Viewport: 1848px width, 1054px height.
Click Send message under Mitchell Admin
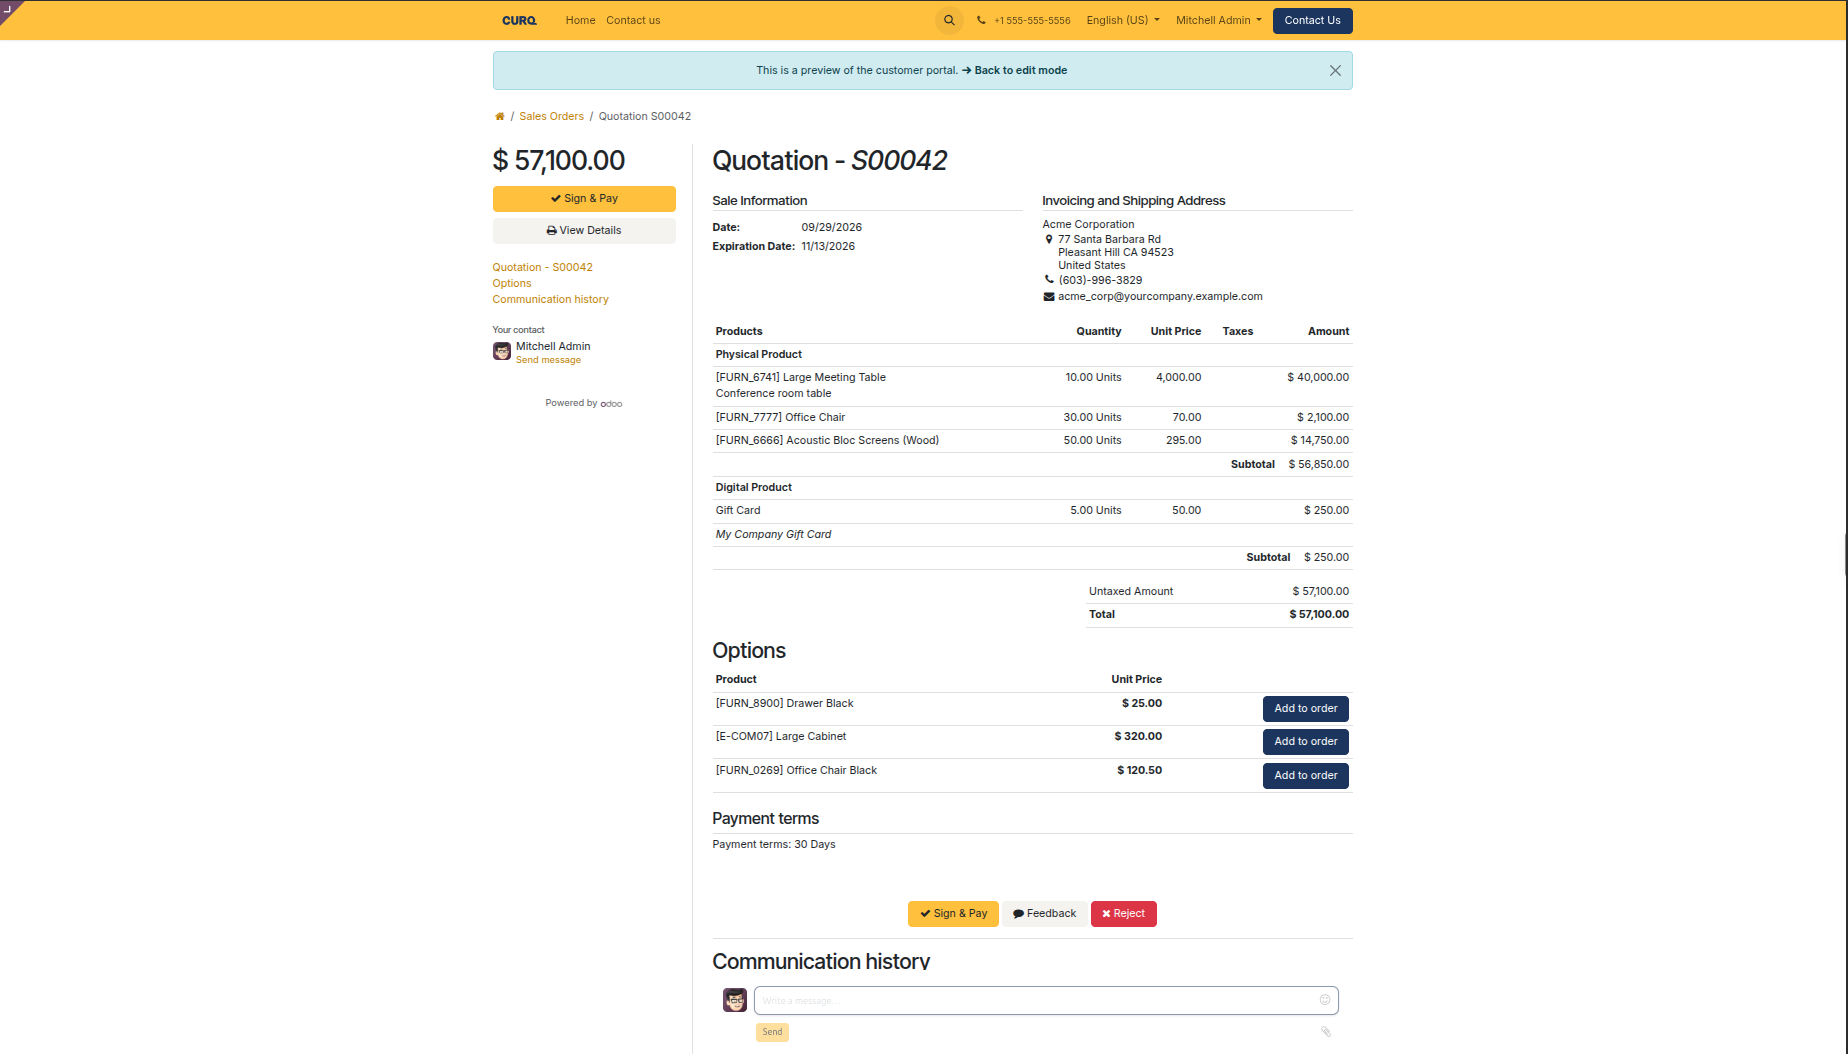tap(548, 360)
